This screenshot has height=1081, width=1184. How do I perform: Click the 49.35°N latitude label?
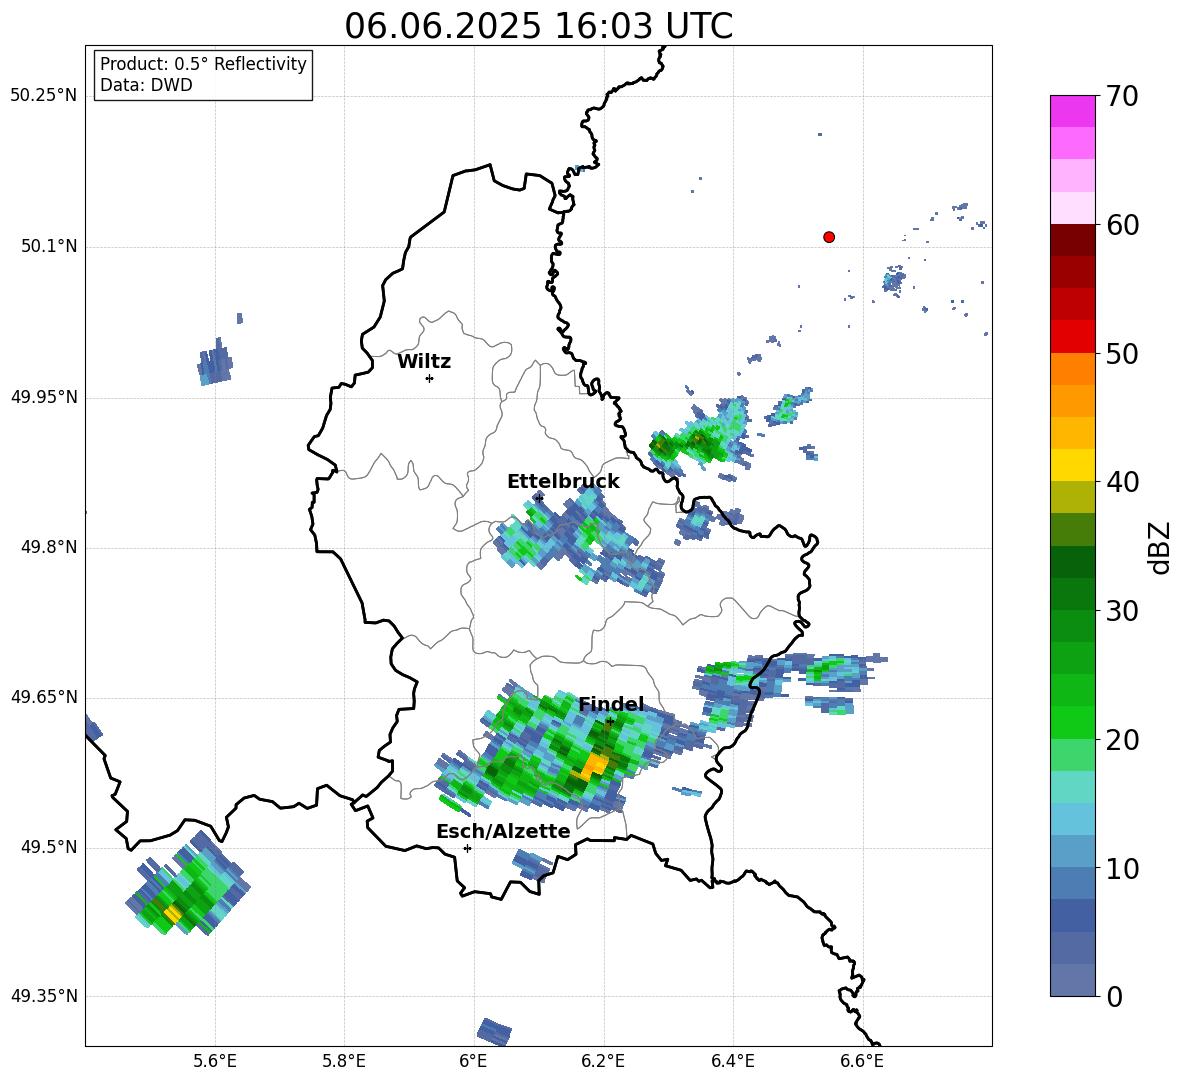(44, 996)
